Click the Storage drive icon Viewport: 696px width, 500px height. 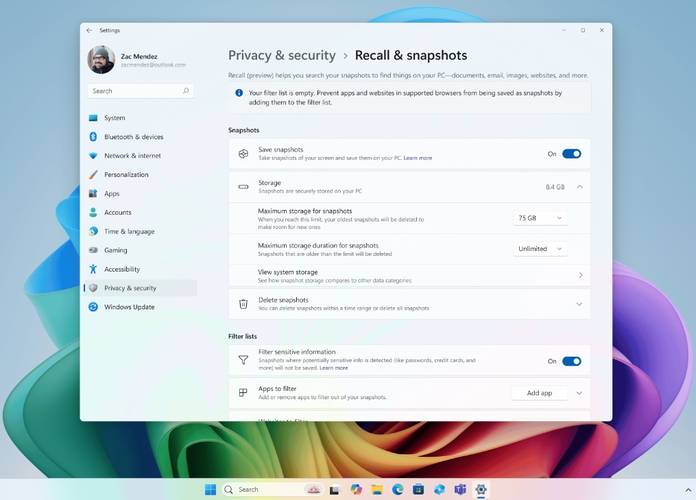pyautogui.click(x=243, y=187)
